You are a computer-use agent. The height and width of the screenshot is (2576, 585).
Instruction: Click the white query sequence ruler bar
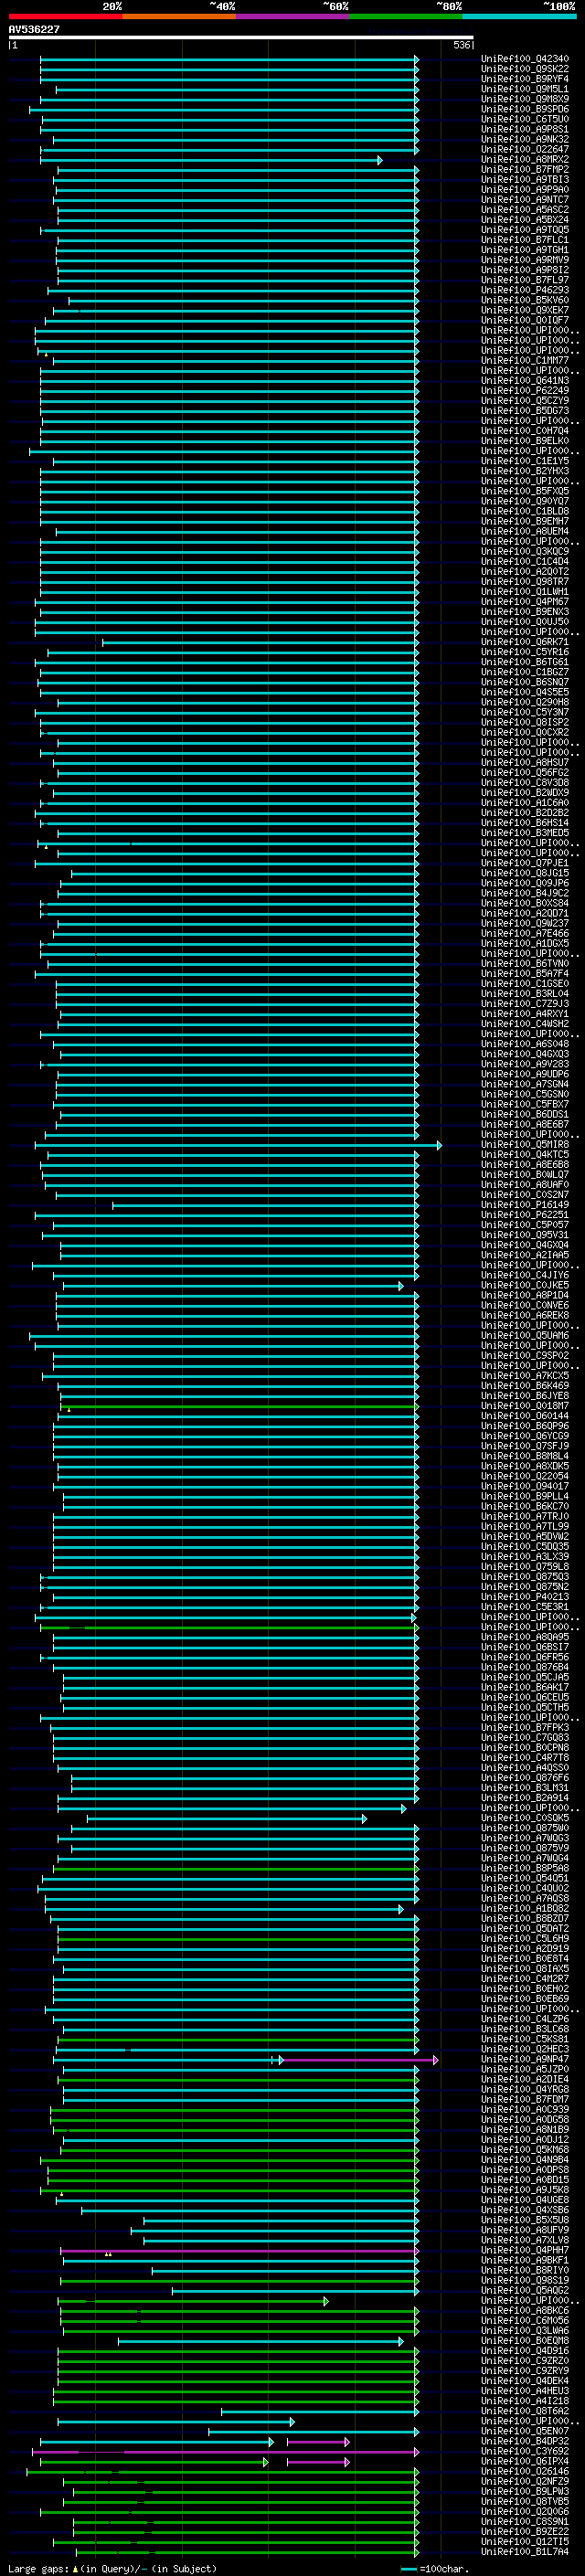coord(241,38)
